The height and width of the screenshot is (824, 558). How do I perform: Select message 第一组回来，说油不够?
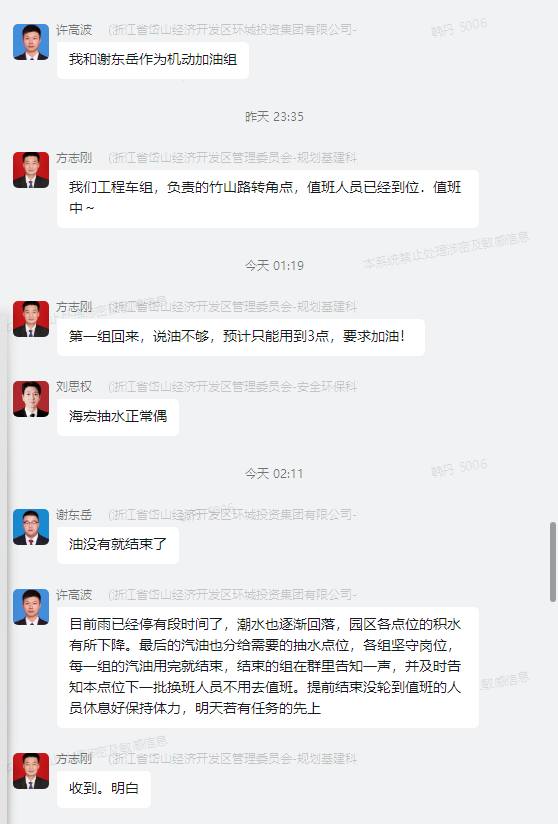click(x=241, y=337)
